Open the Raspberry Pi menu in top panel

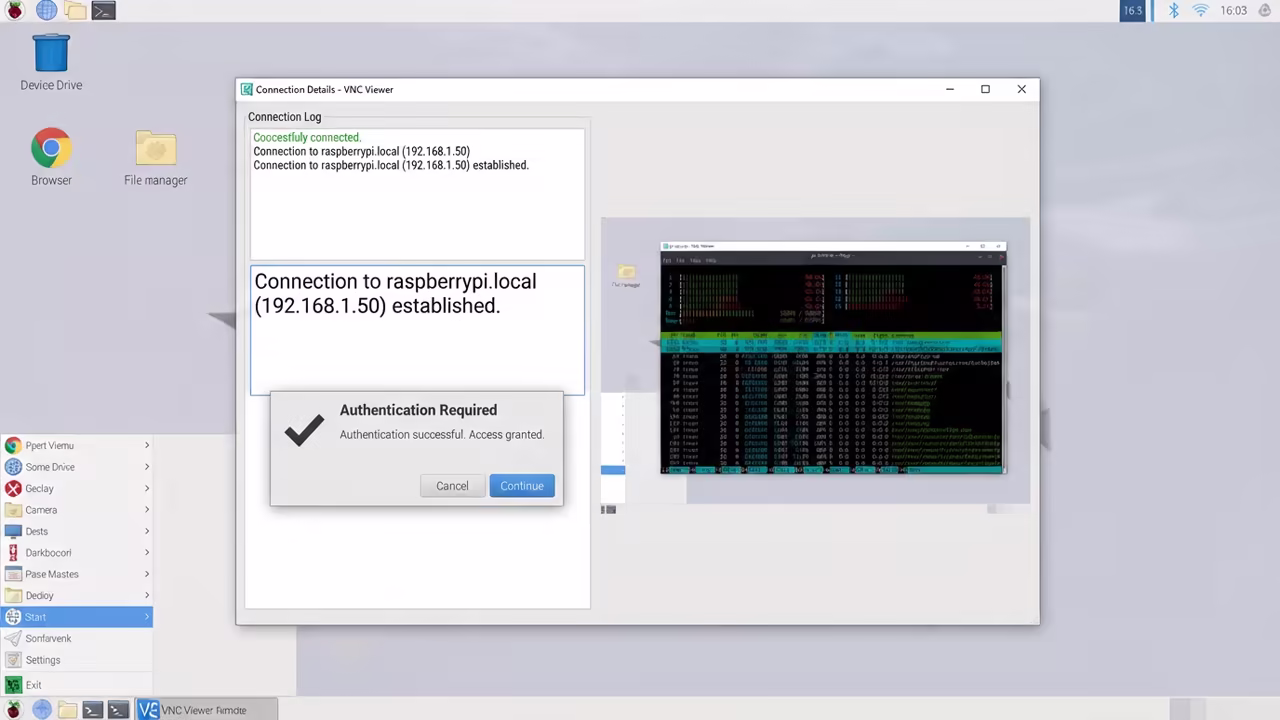click(15, 11)
